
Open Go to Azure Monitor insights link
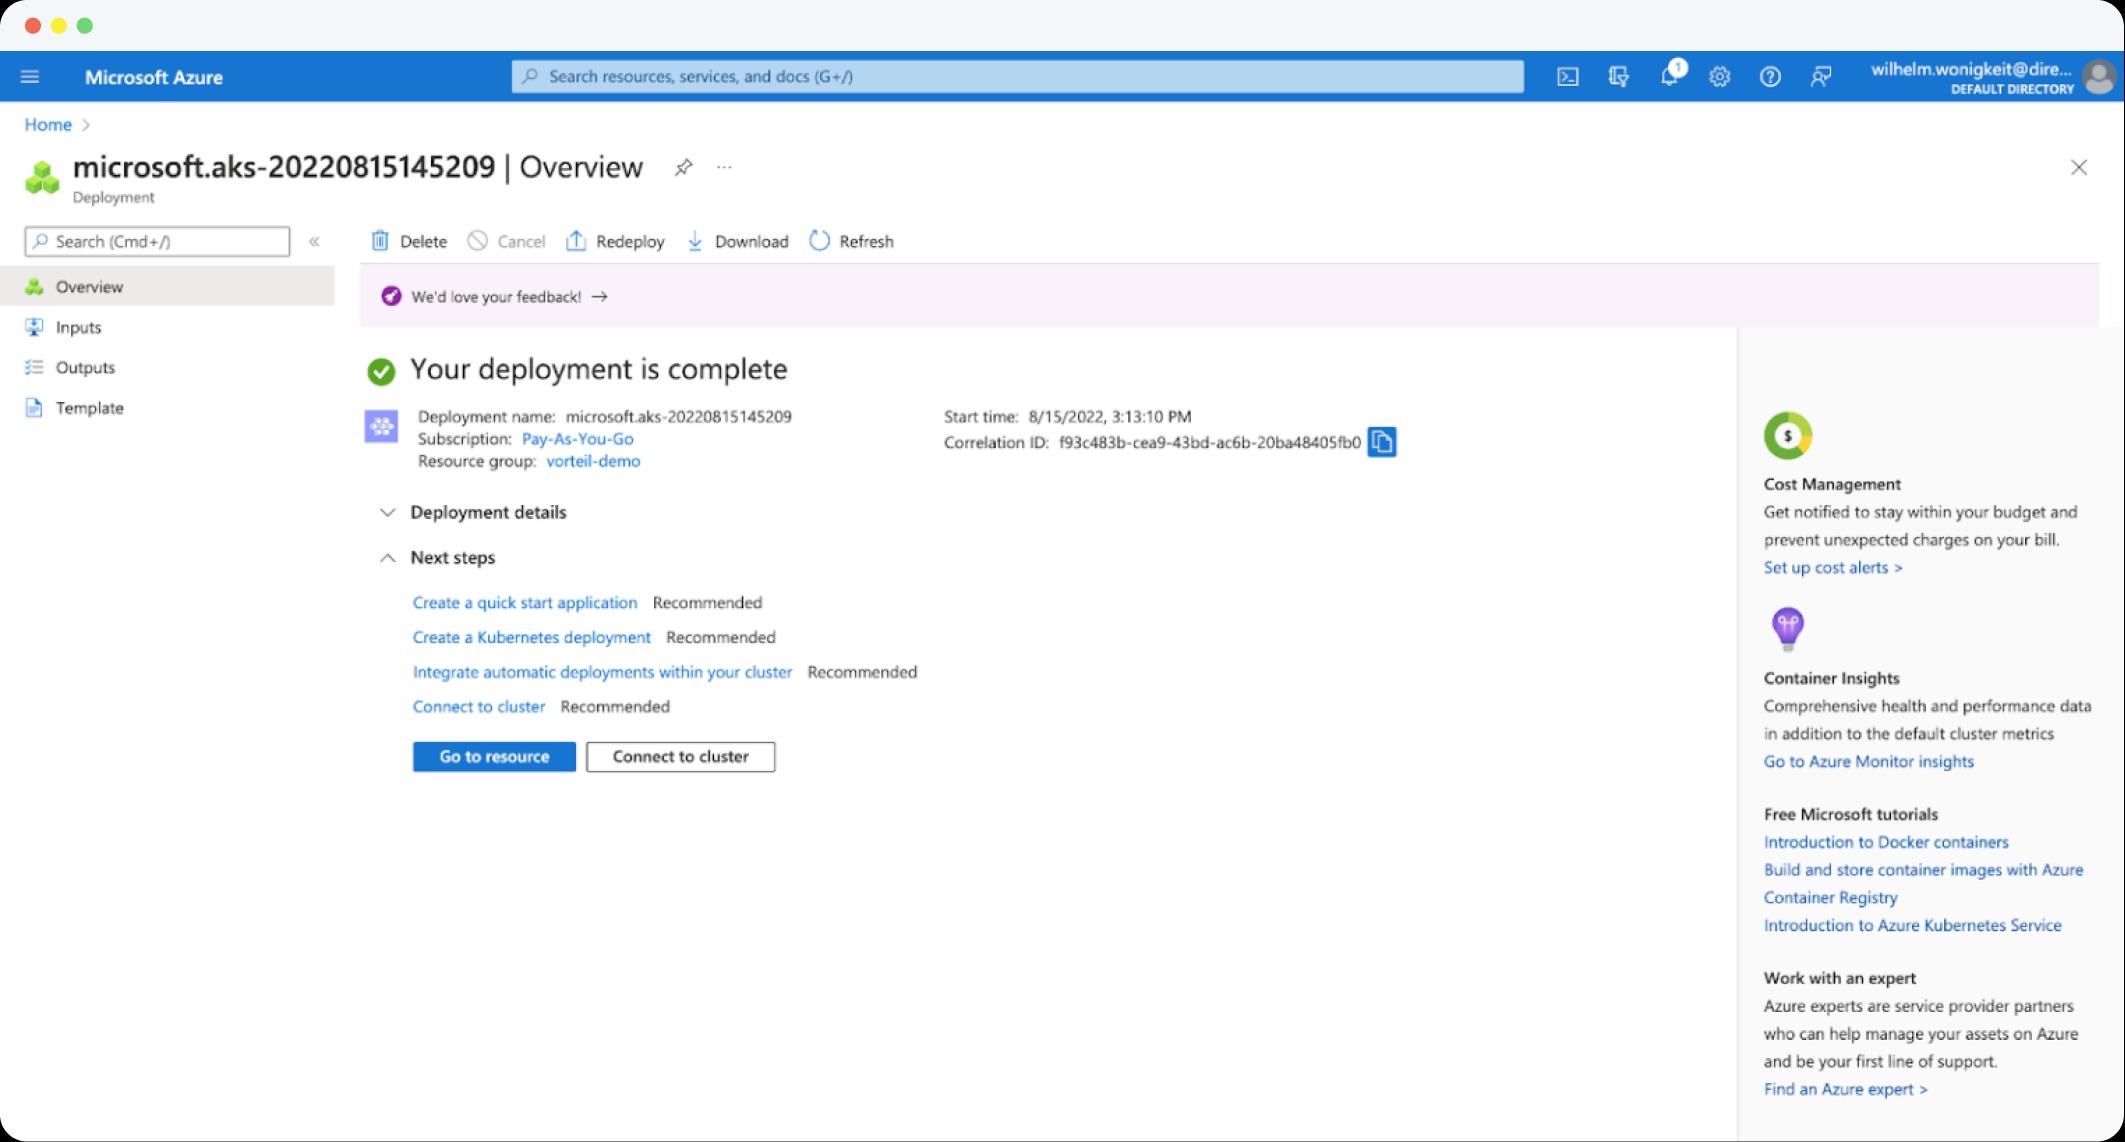coord(1869,762)
